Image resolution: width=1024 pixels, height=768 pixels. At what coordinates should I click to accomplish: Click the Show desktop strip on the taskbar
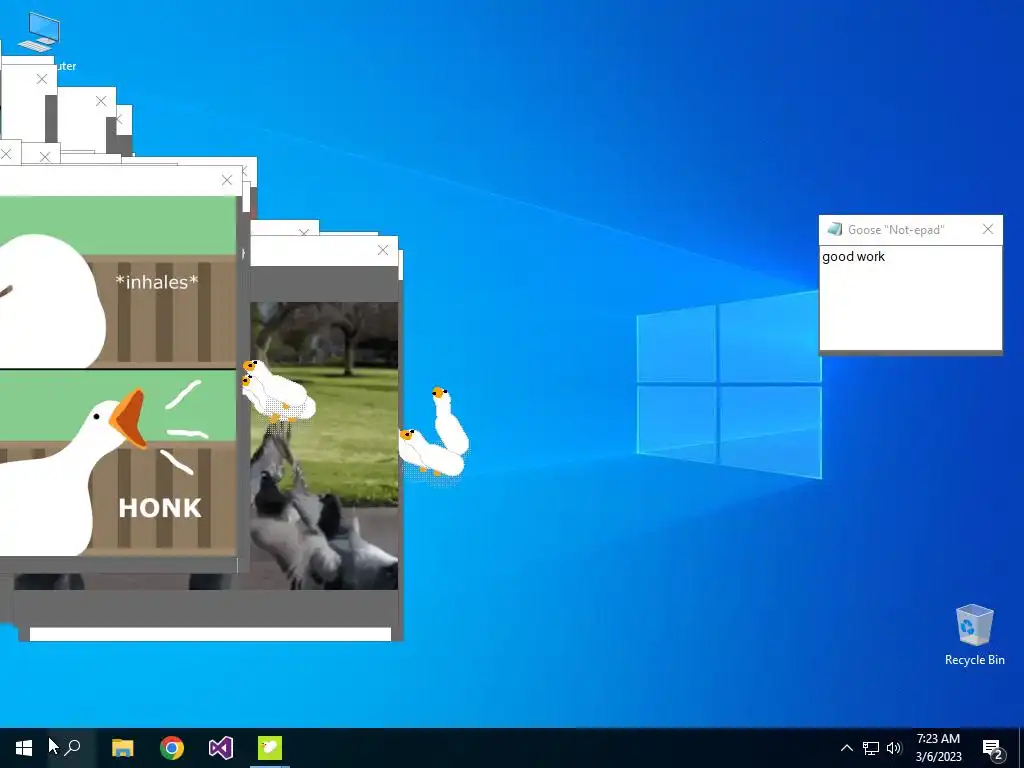1021,748
